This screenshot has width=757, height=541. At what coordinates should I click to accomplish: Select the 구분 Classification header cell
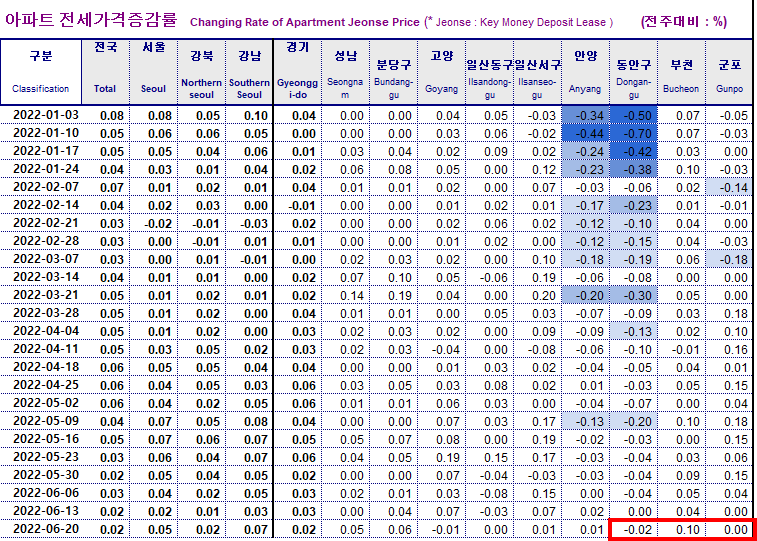click(x=41, y=72)
